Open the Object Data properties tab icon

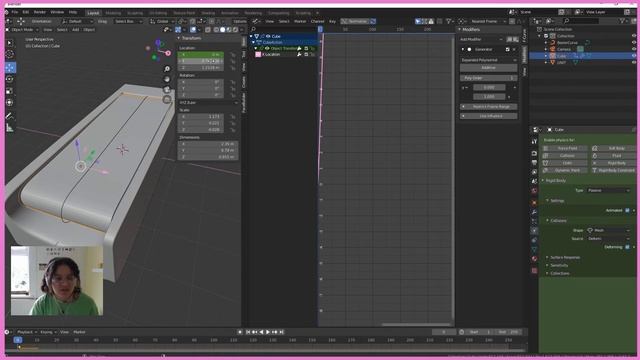534,249
